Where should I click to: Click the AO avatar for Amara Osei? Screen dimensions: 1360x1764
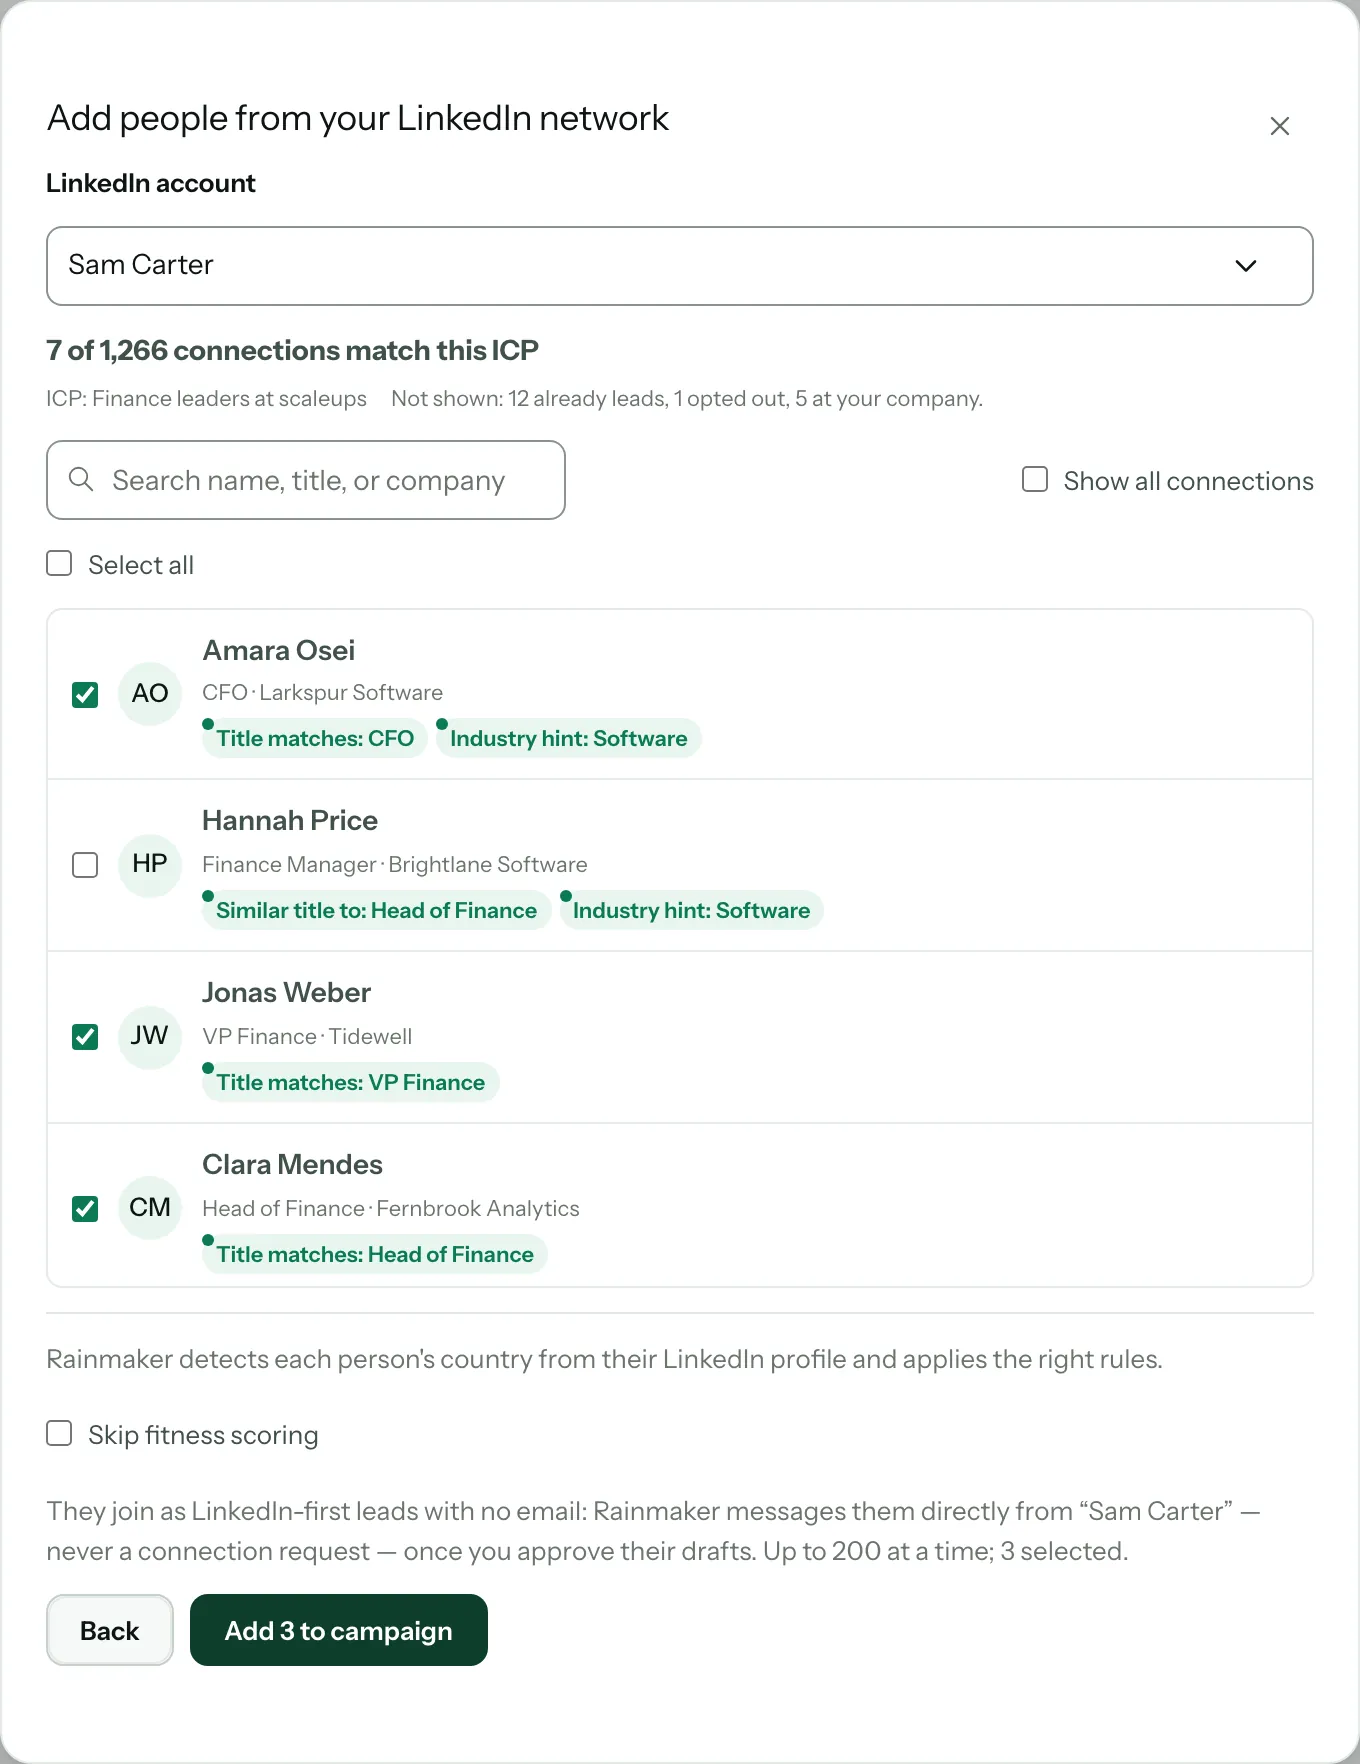click(x=150, y=693)
